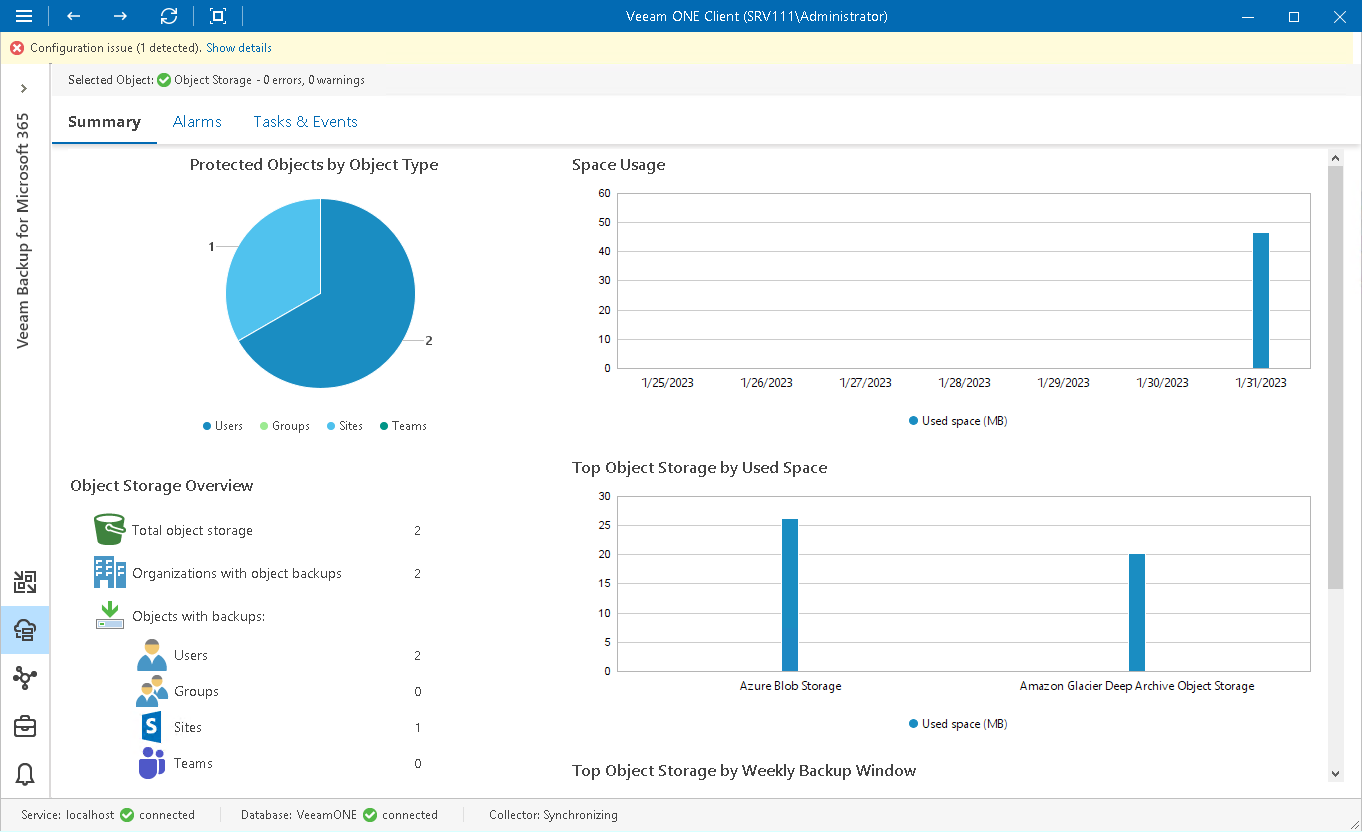The width and height of the screenshot is (1362, 832).
Task: Click the Teams icon in overview
Action: 152,763
